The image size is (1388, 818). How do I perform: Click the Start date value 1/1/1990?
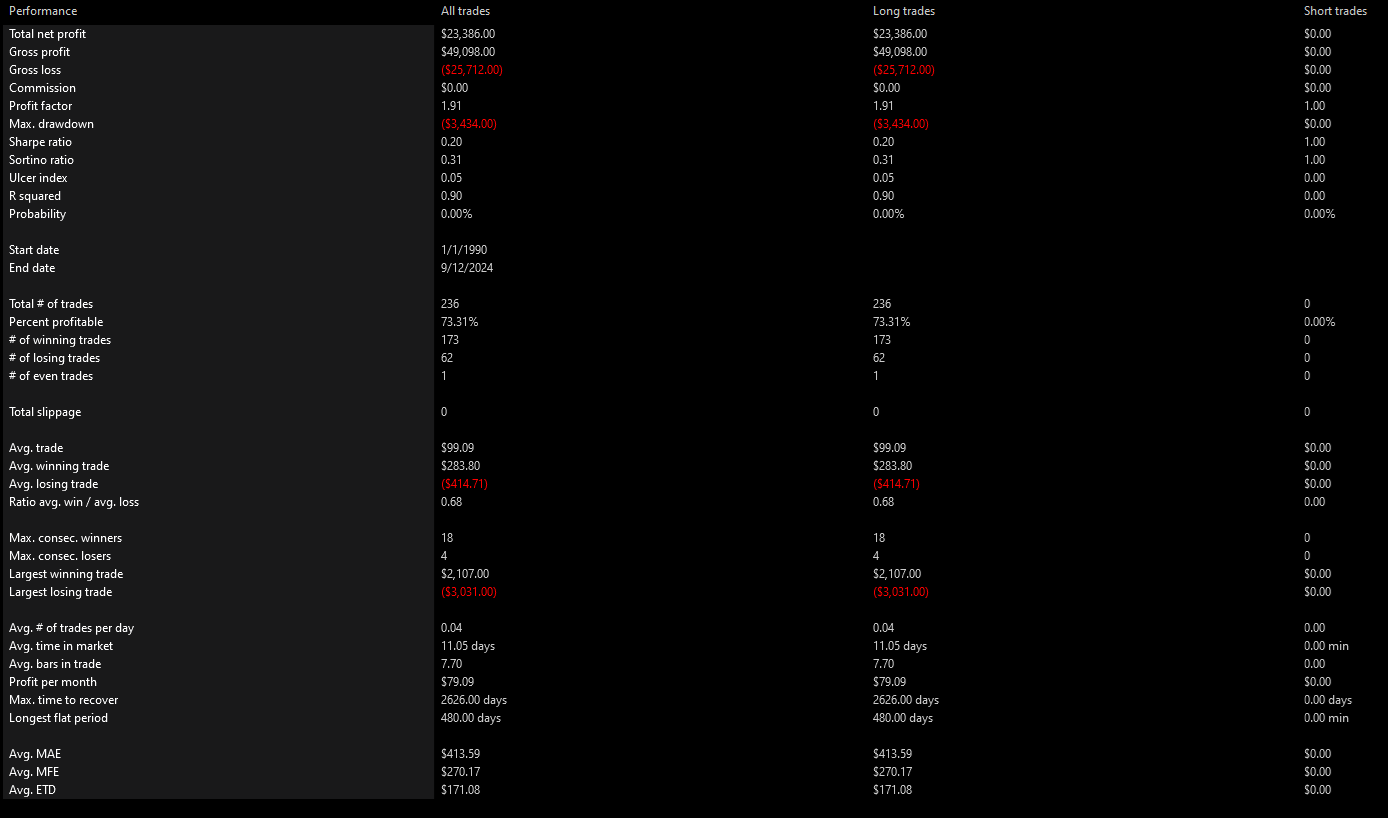pos(464,250)
